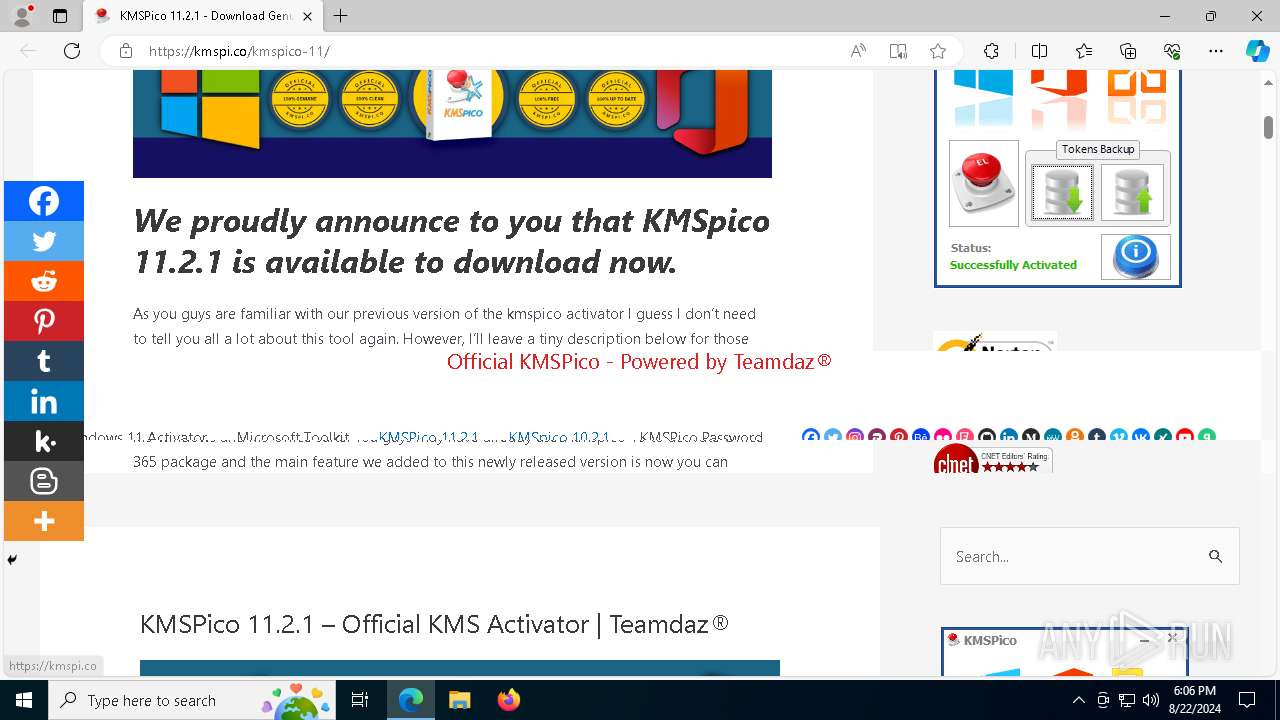Click KMSPico 11.2.1 – Official KMS Activator heading
This screenshot has height=720, width=1280.
(x=434, y=624)
